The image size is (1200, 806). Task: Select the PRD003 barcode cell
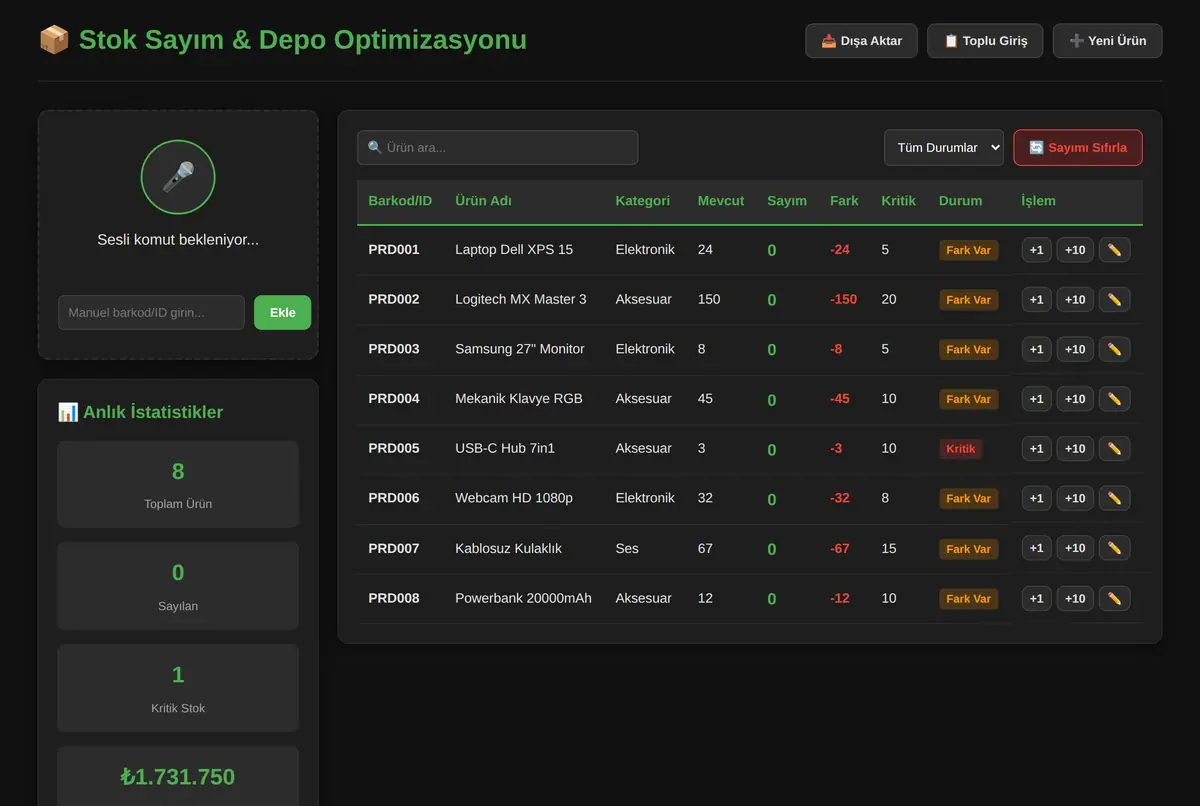tap(394, 349)
